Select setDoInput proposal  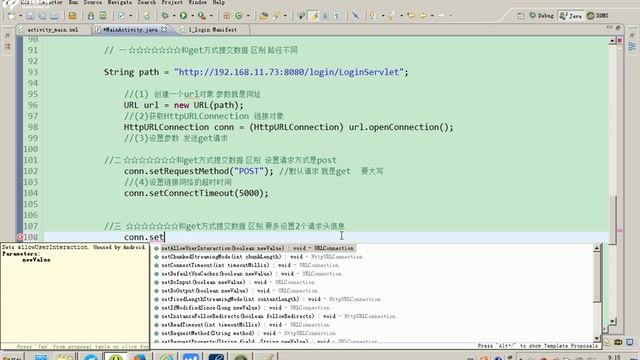coord(235,282)
